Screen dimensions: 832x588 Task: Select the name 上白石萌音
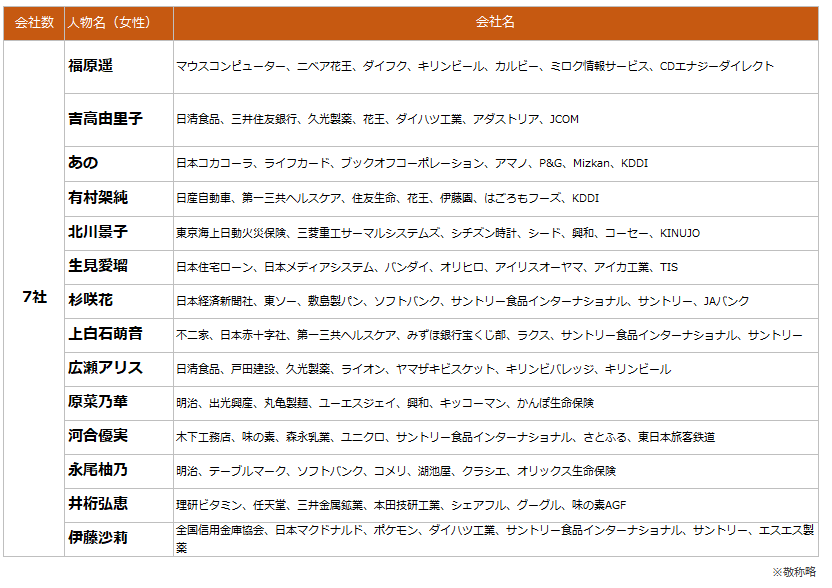pyautogui.click(x=105, y=334)
